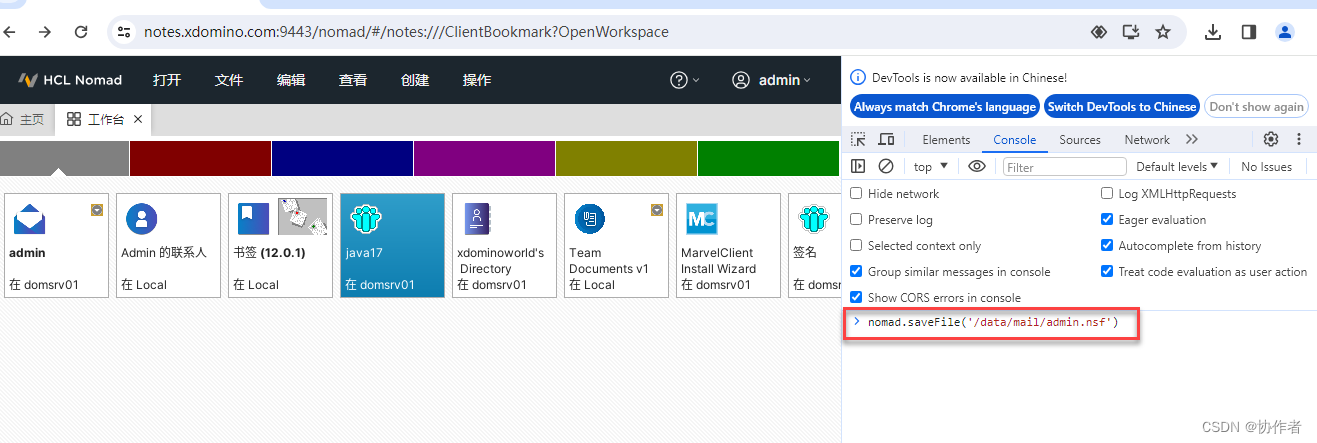Enable the Log XMLHttpRequests checkbox
This screenshot has height=443, width=1317.
pyautogui.click(x=1107, y=194)
